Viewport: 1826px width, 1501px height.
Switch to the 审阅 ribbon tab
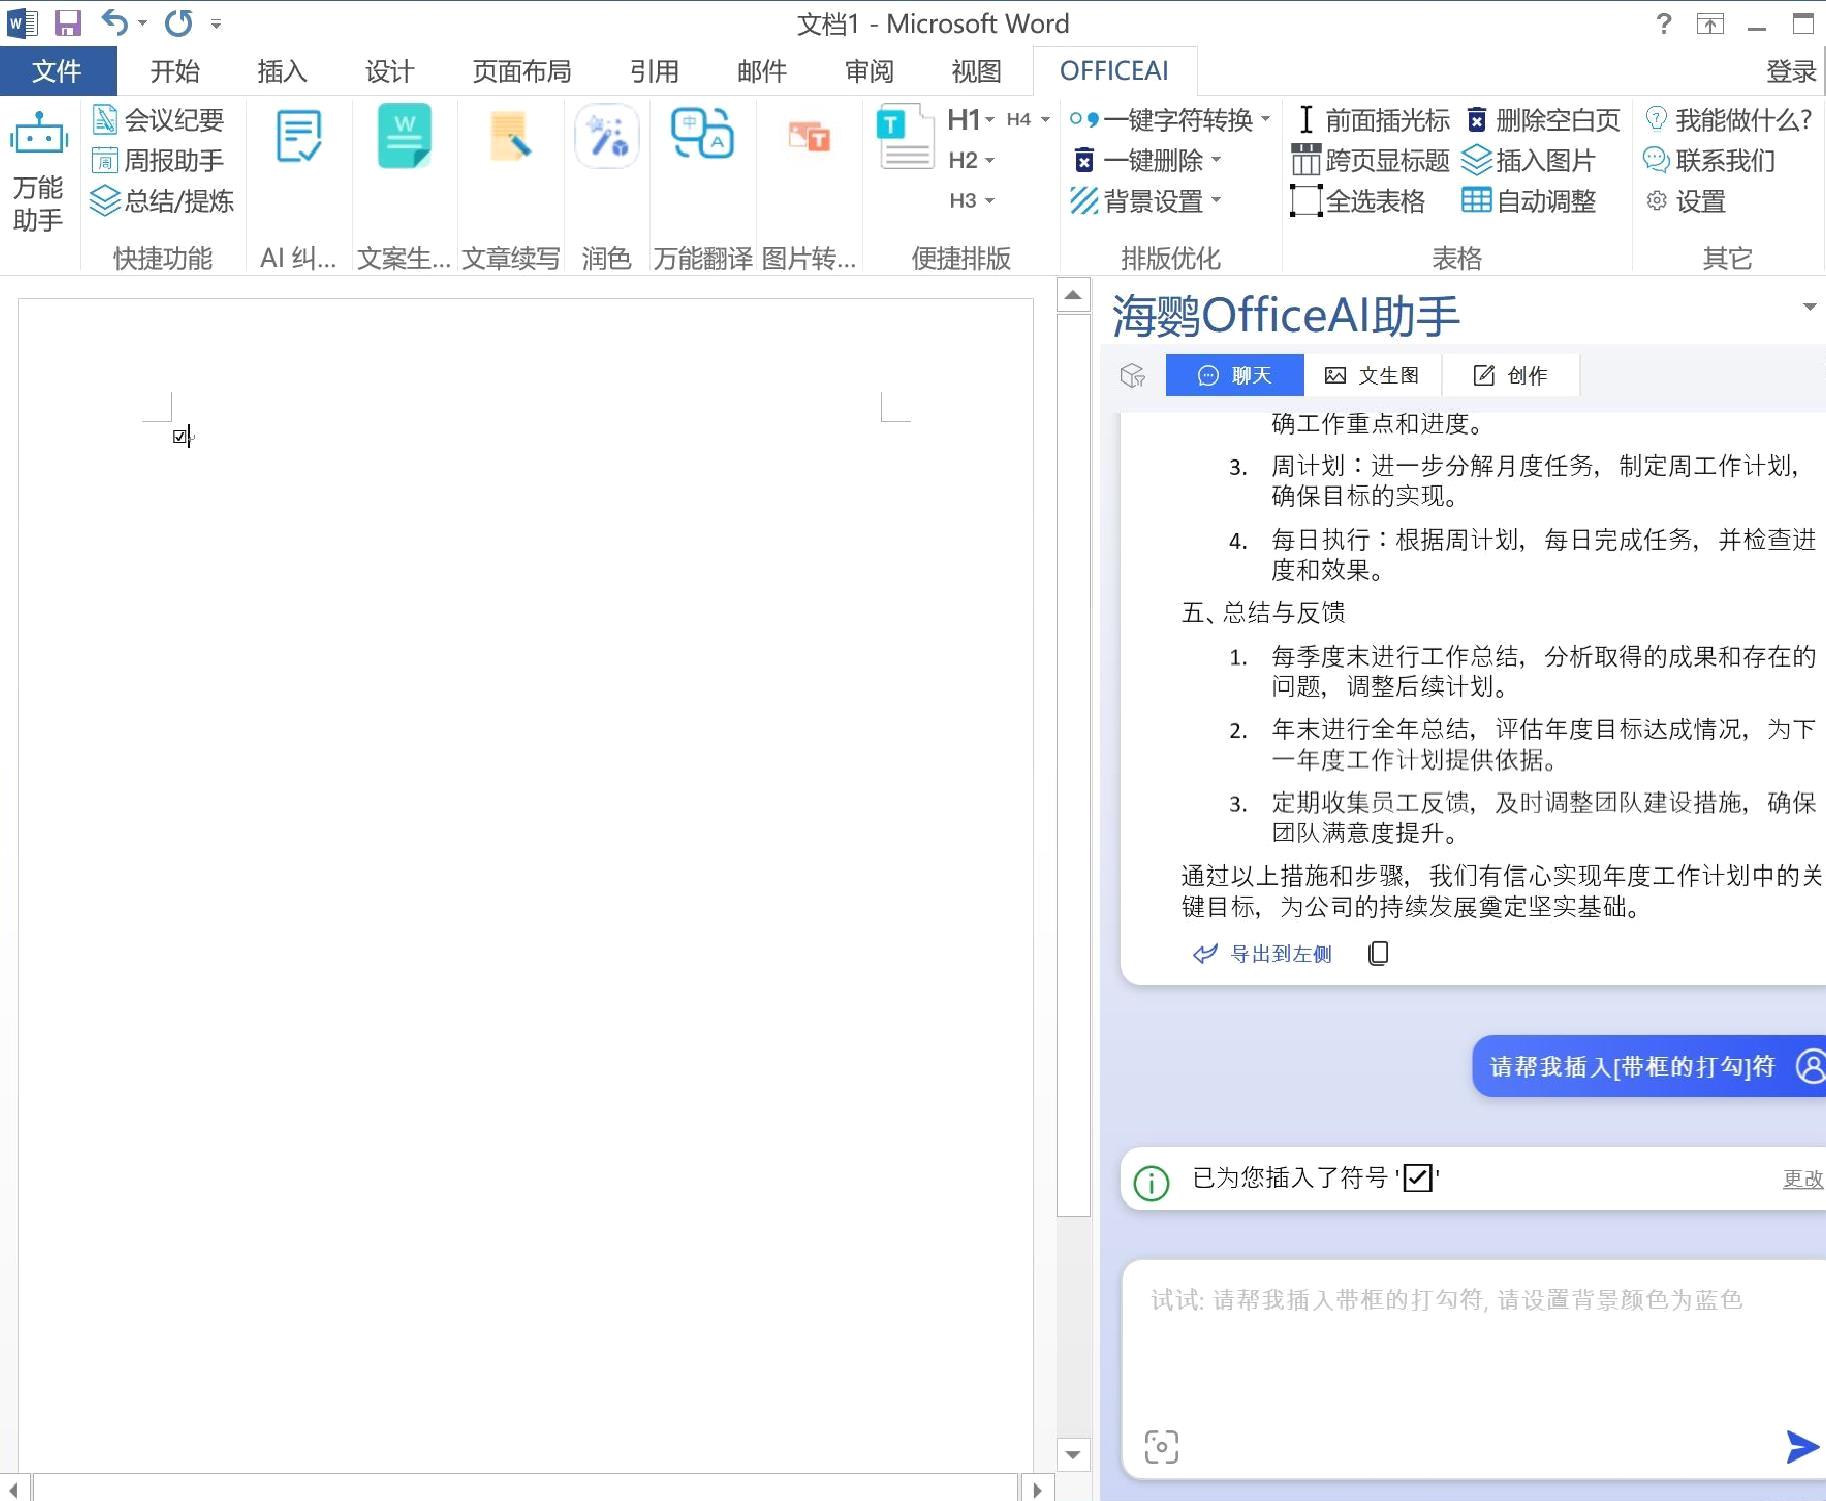point(869,71)
